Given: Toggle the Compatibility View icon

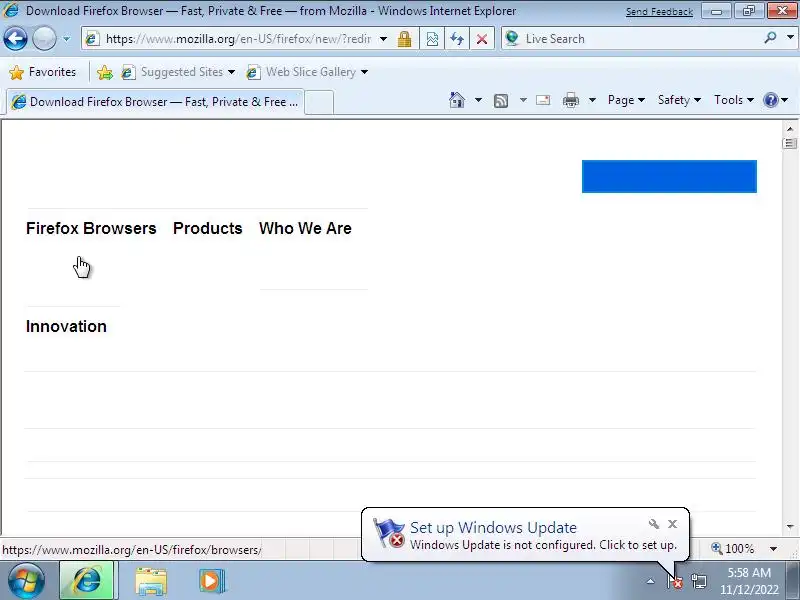Looking at the screenshot, I should click(x=432, y=39).
